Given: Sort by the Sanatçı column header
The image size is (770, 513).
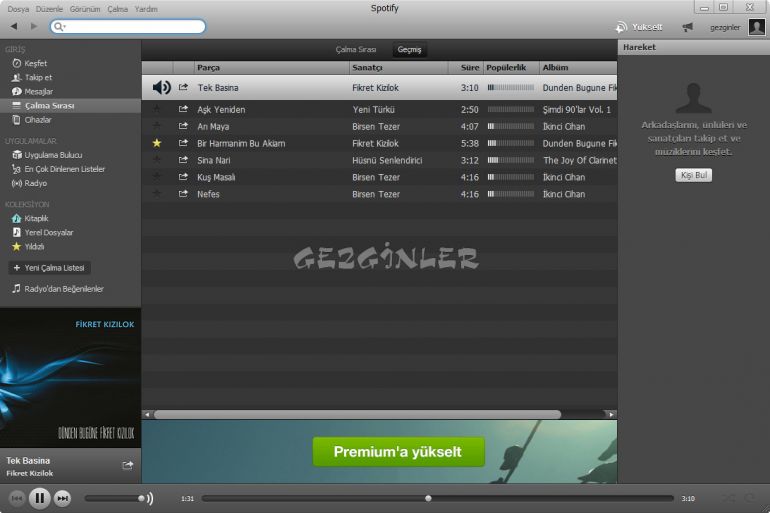Looking at the screenshot, I should click(399, 68).
